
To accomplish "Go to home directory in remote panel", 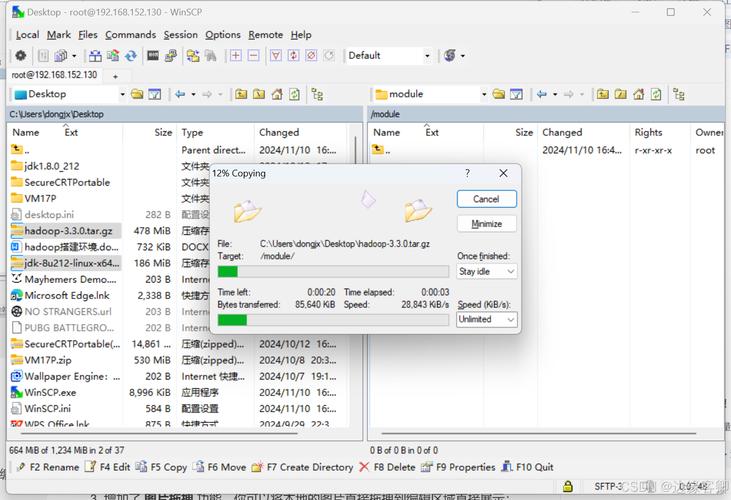I will tap(639, 94).
